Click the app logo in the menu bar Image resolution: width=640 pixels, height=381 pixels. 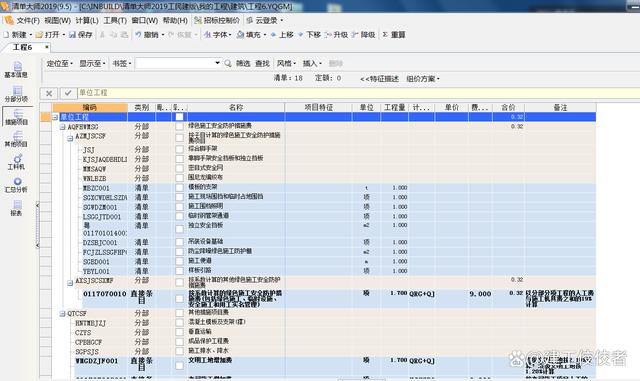click(8, 20)
